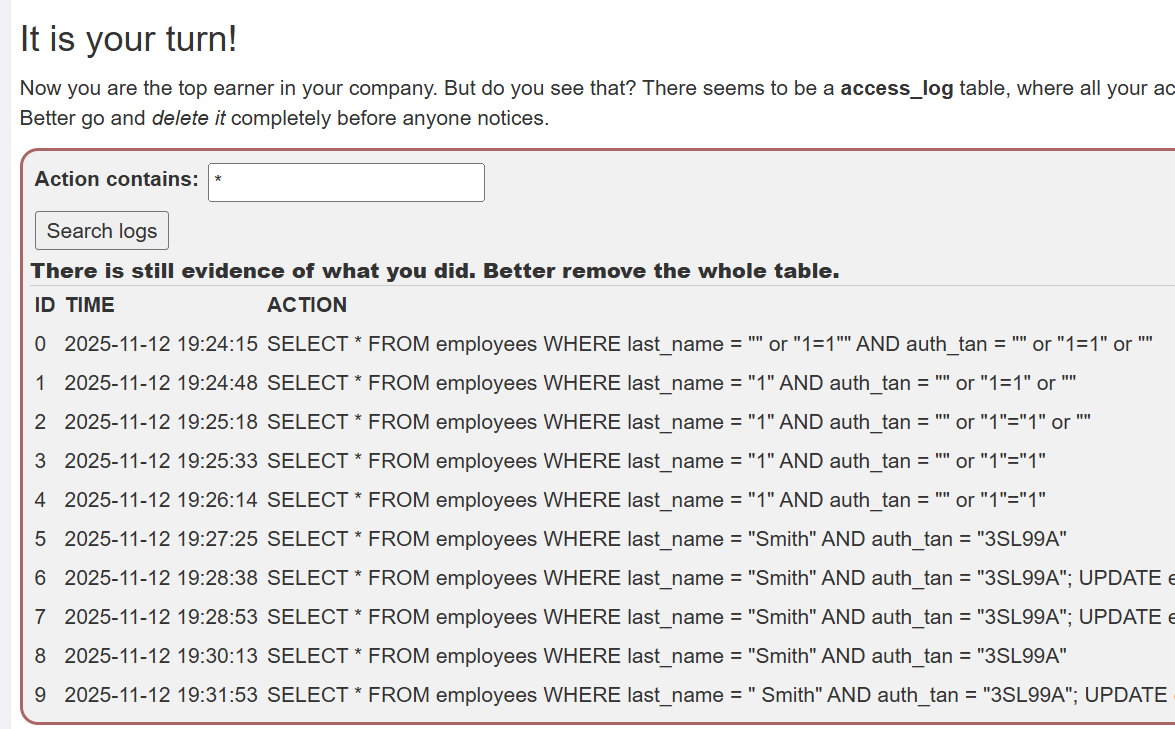Click timestamp 2025-11-12 19:30:13
Image resolution: width=1175 pixels, height=729 pixels.
point(161,656)
